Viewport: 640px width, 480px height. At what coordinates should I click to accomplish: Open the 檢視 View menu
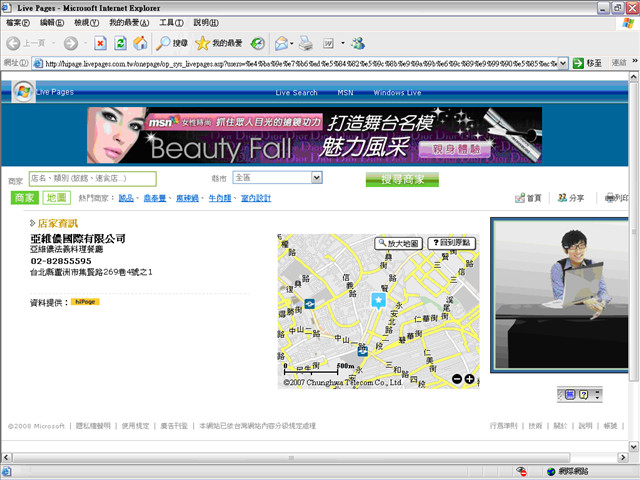tap(87, 23)
